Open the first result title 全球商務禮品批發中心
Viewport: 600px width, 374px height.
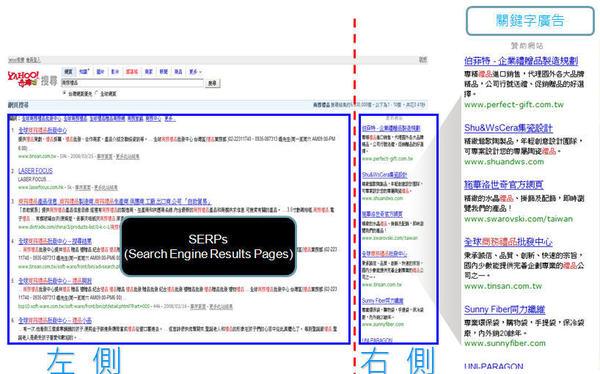click(x=42, y=131)
